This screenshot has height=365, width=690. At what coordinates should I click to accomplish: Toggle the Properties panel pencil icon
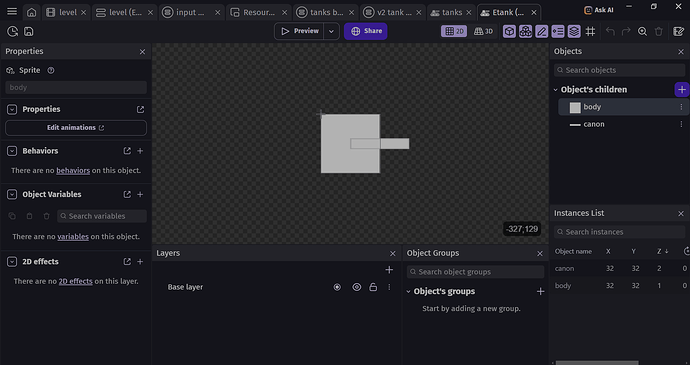tap(542, 31)
